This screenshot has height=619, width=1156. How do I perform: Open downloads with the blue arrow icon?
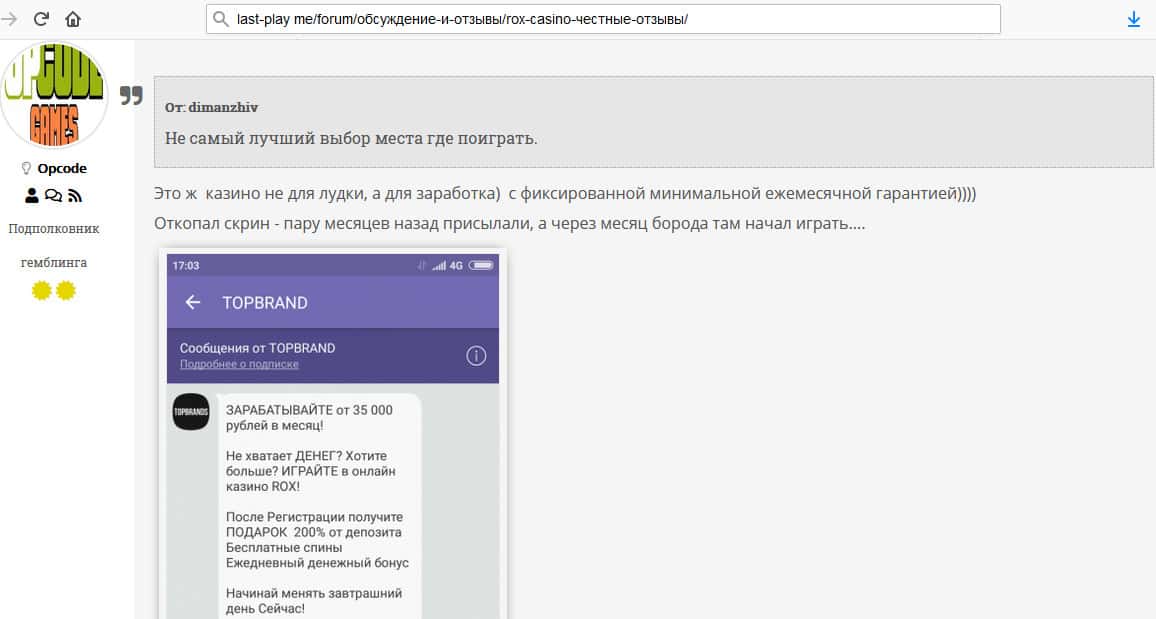[x=1134, y=19]
